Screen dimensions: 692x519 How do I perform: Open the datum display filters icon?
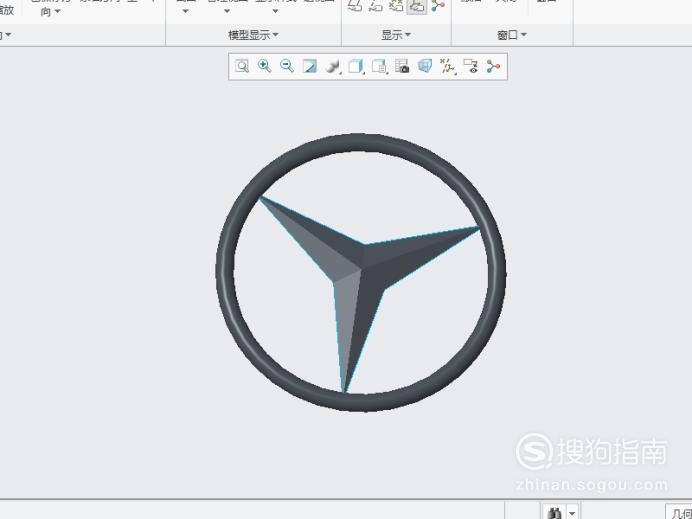(x=447, y=67)
